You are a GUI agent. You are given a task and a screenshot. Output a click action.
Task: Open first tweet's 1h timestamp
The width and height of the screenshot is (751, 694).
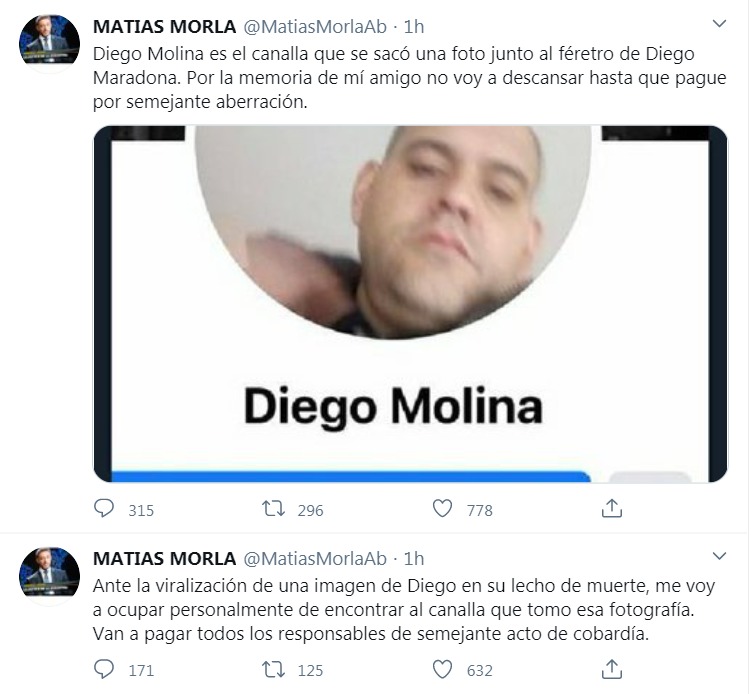pos(414,26)
